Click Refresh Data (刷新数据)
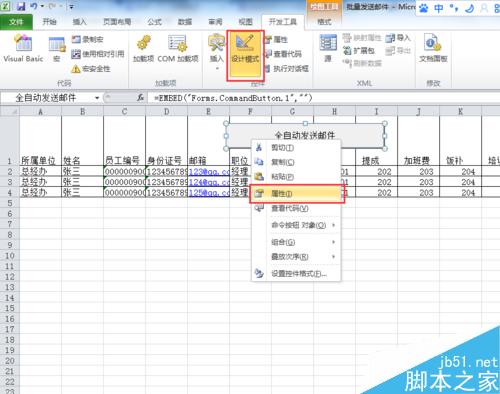The image size is (500, 394). coord(362,63)
